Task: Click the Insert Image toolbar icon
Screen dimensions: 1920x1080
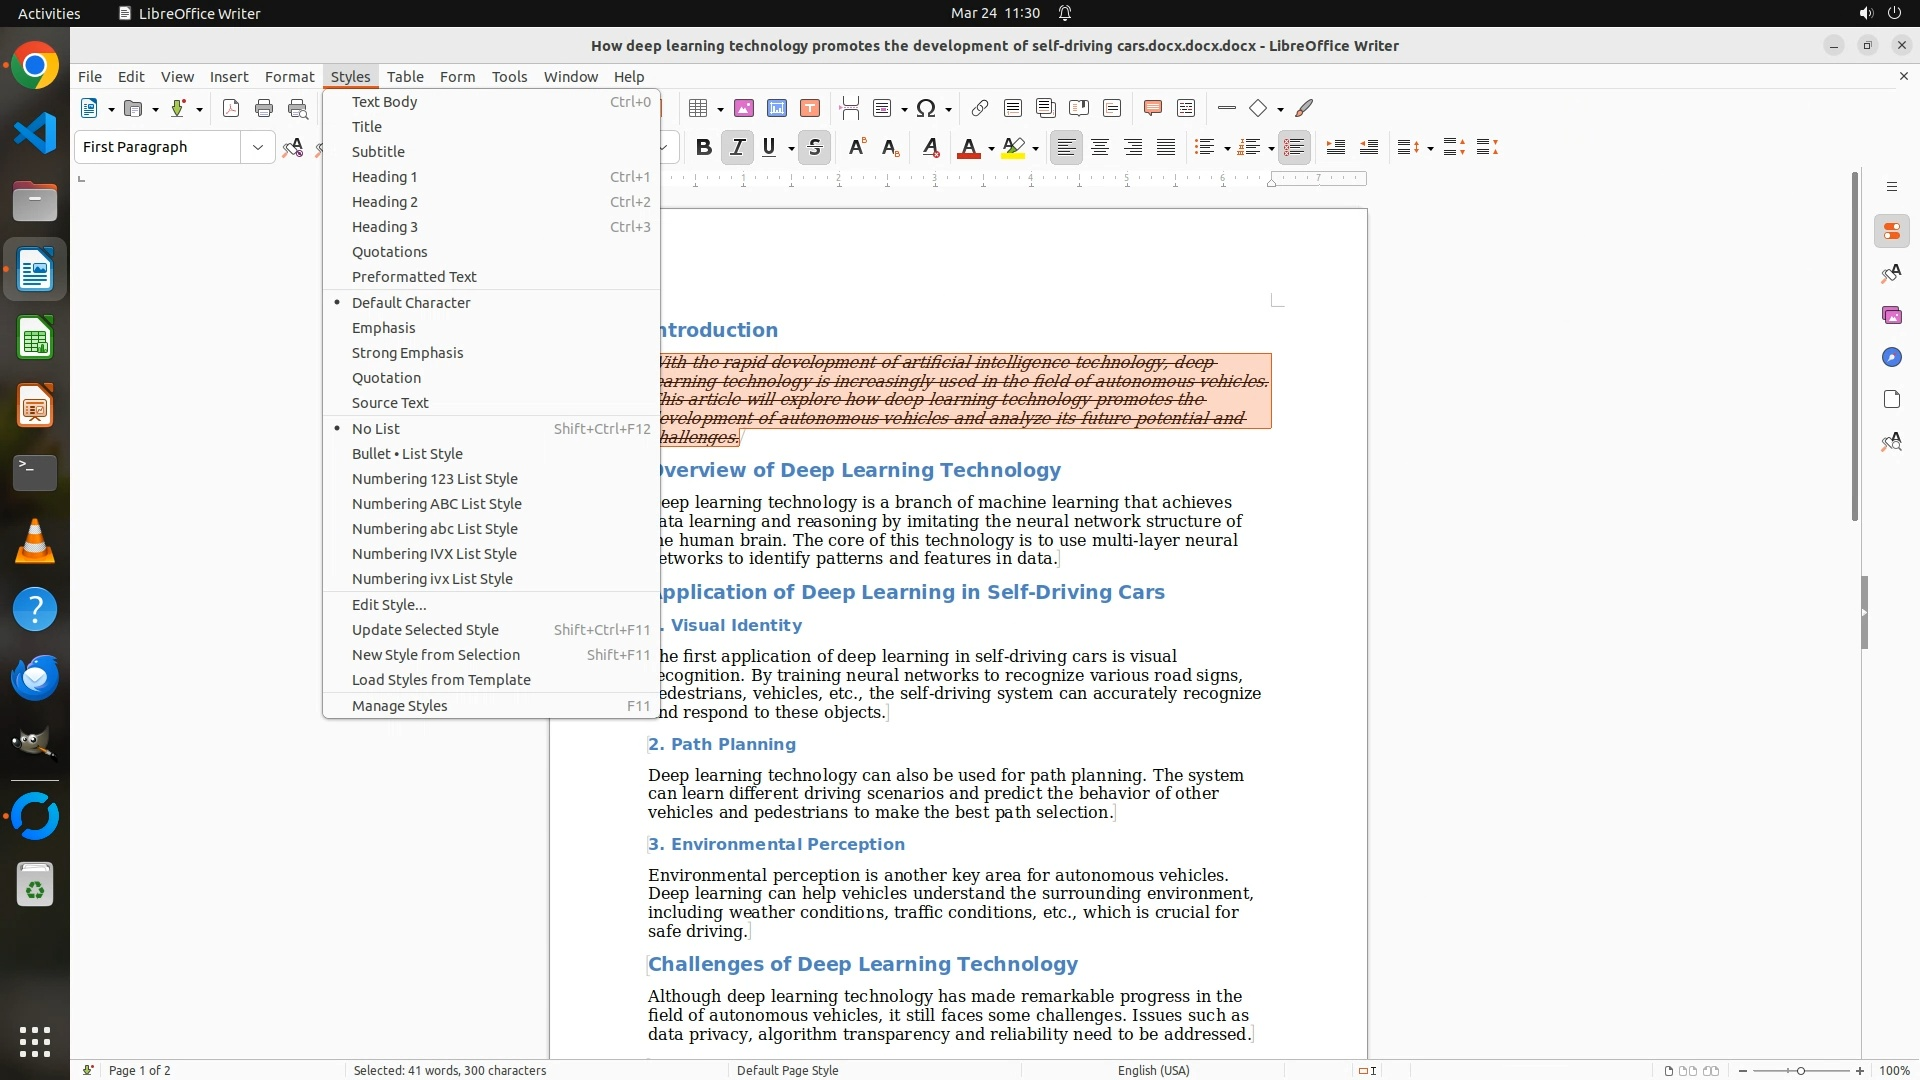Action: click(743, 108)
